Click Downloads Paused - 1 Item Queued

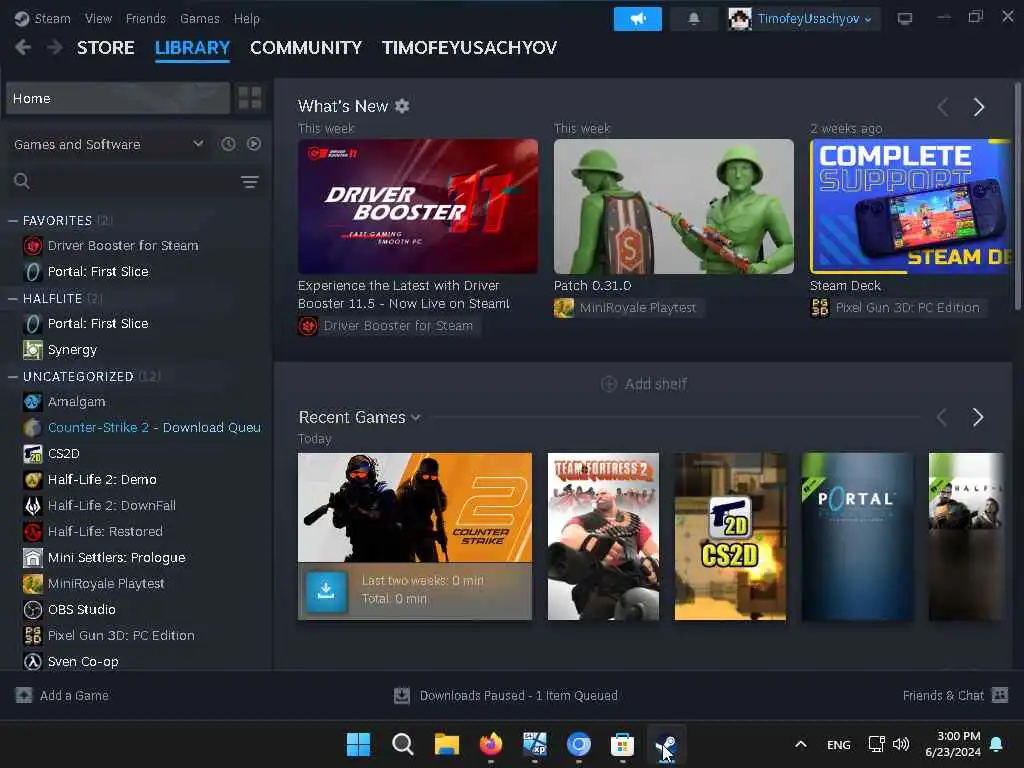519,696
